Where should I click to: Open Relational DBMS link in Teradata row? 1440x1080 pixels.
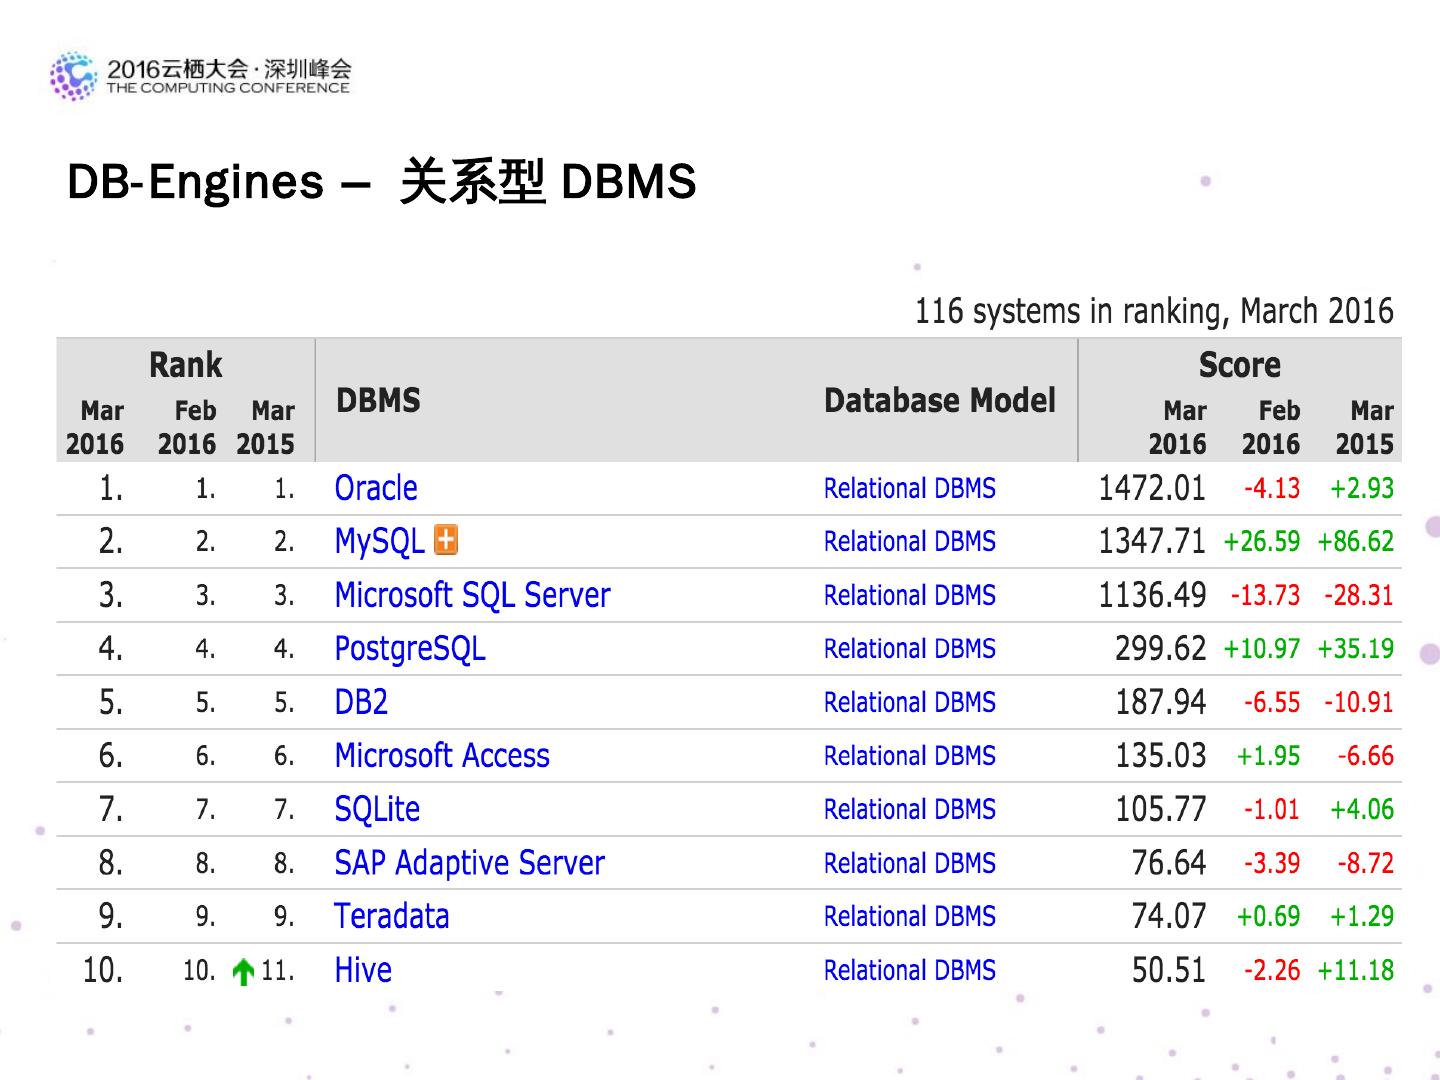910,916
